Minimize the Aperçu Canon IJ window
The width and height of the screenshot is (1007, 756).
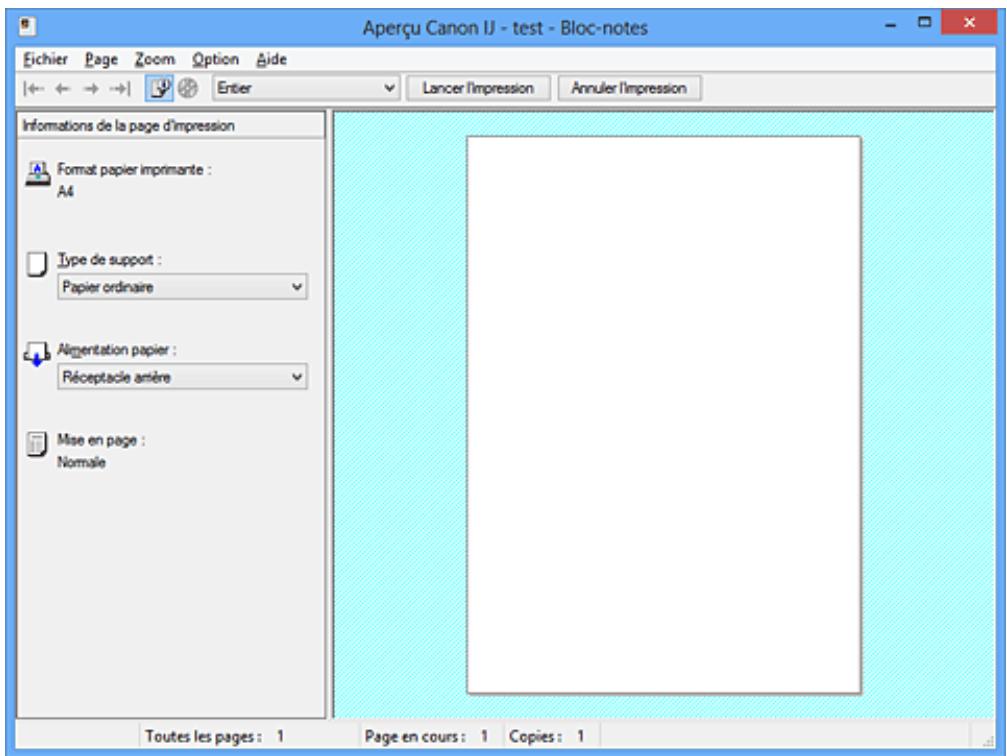pyautogui.click(x=890, y=25)
